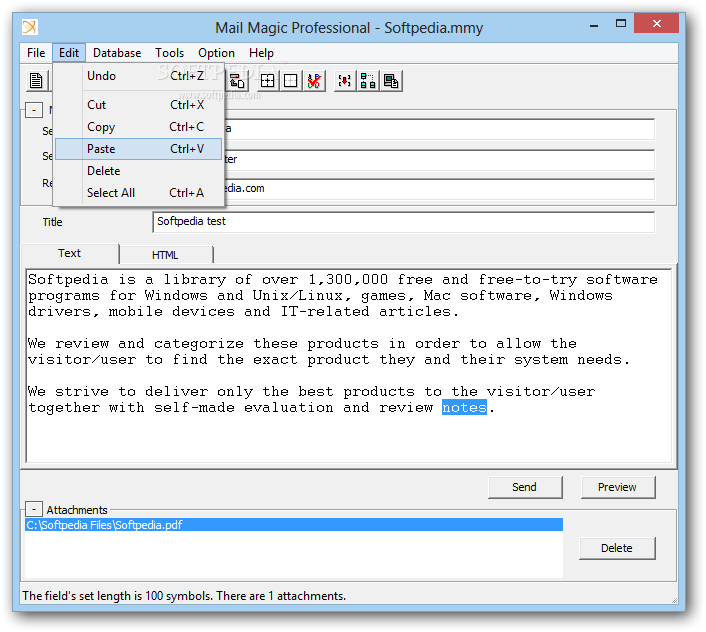Click the toolbar icon with arrow and page

[x=236, y=81]
